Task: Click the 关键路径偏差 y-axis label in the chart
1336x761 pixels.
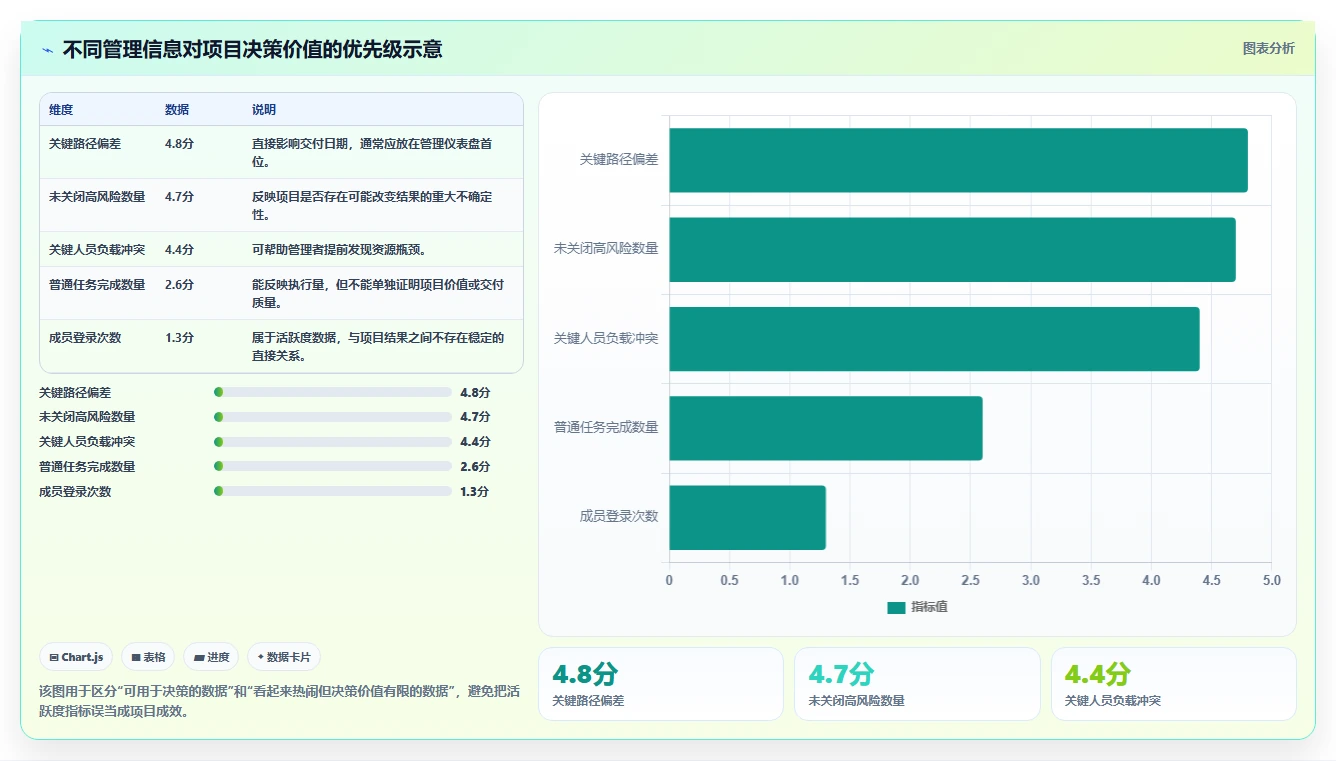Action: pos(619,159)
